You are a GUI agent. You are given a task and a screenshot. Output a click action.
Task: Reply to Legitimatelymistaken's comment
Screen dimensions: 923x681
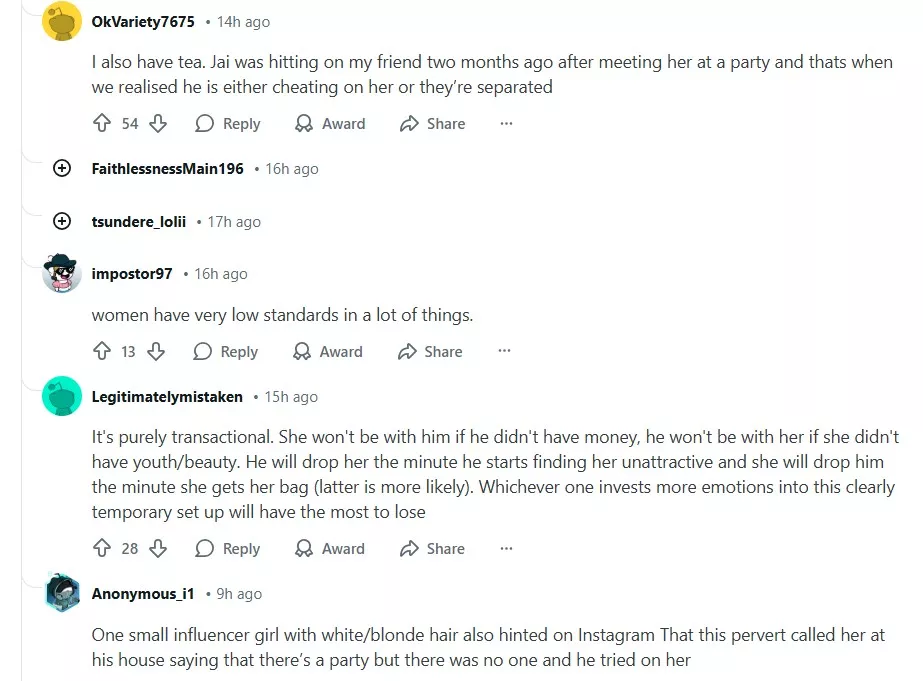click(228, 549)
